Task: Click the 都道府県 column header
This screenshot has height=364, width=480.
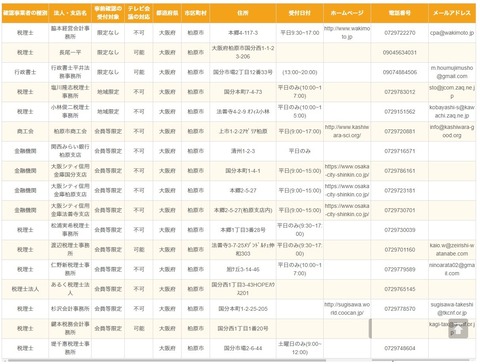Action: pos(167,13)
